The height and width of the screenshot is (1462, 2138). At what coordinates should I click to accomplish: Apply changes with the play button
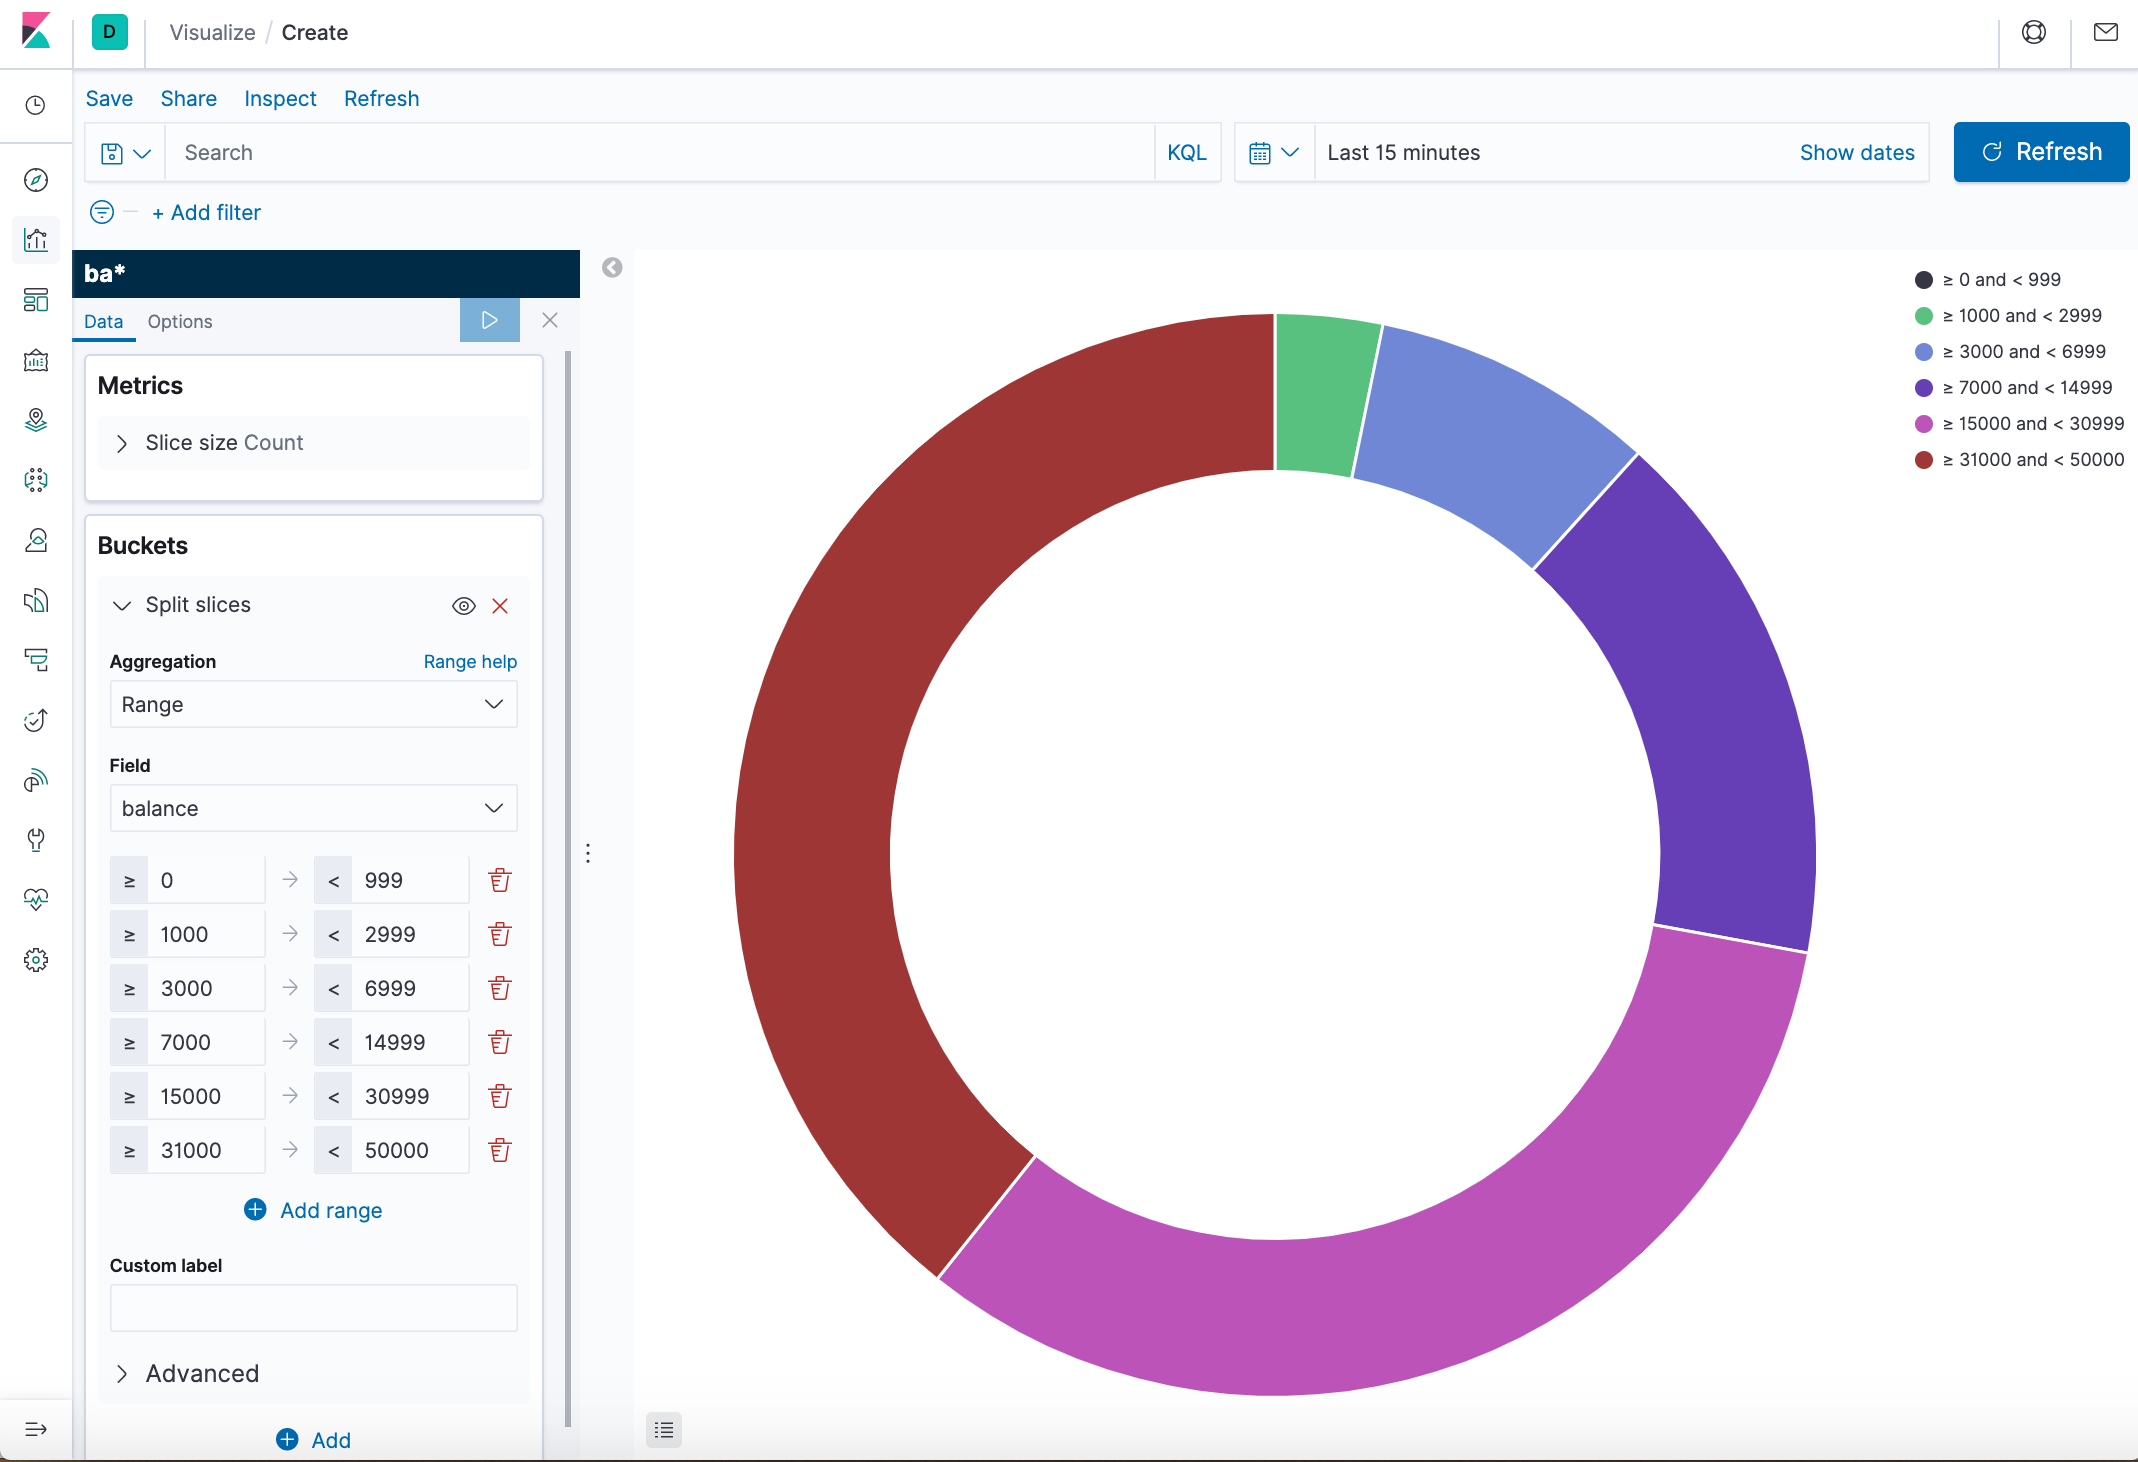490,320
